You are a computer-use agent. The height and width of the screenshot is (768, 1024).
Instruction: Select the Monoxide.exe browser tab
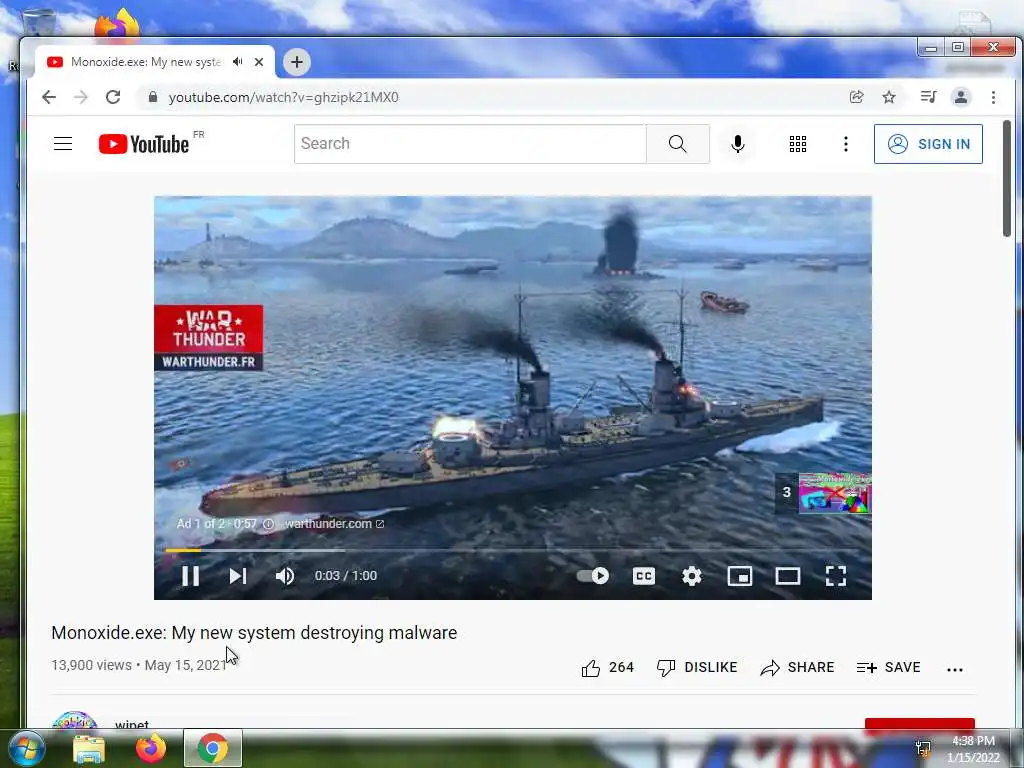point(146,62)
